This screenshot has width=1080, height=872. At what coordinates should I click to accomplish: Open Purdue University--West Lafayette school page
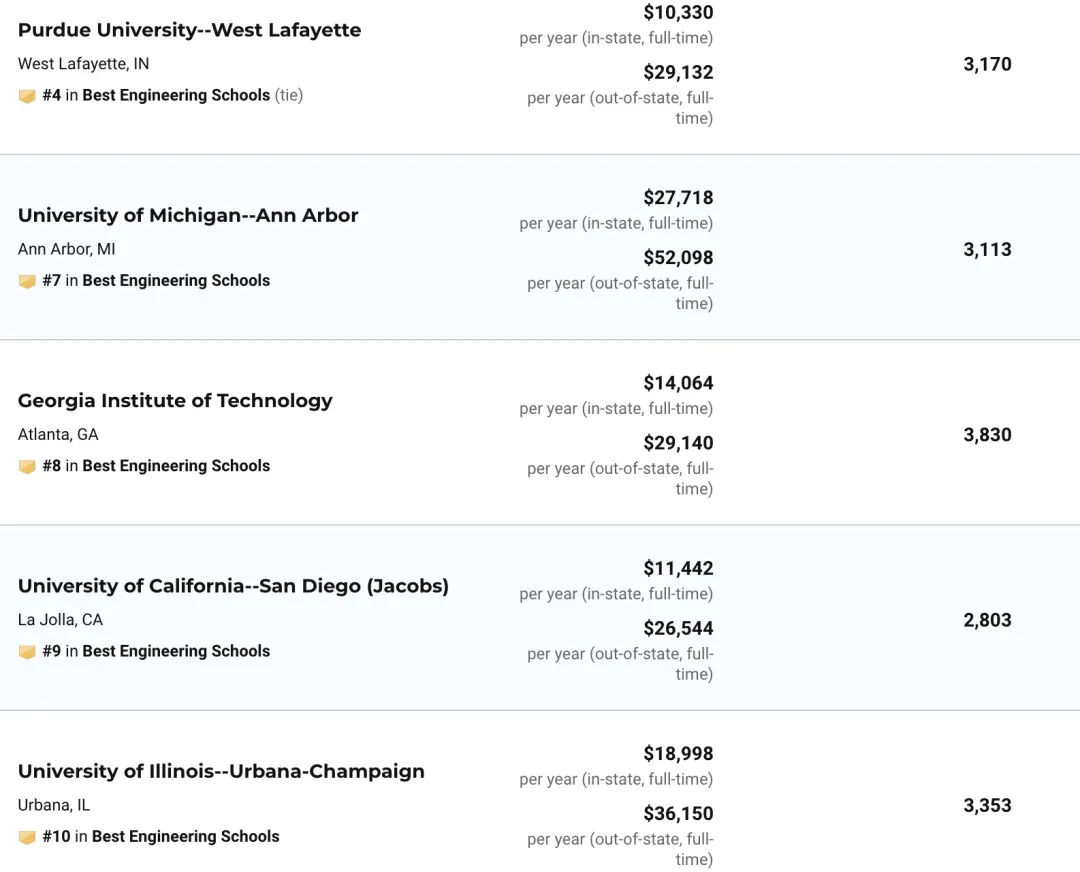pos(189,30)
